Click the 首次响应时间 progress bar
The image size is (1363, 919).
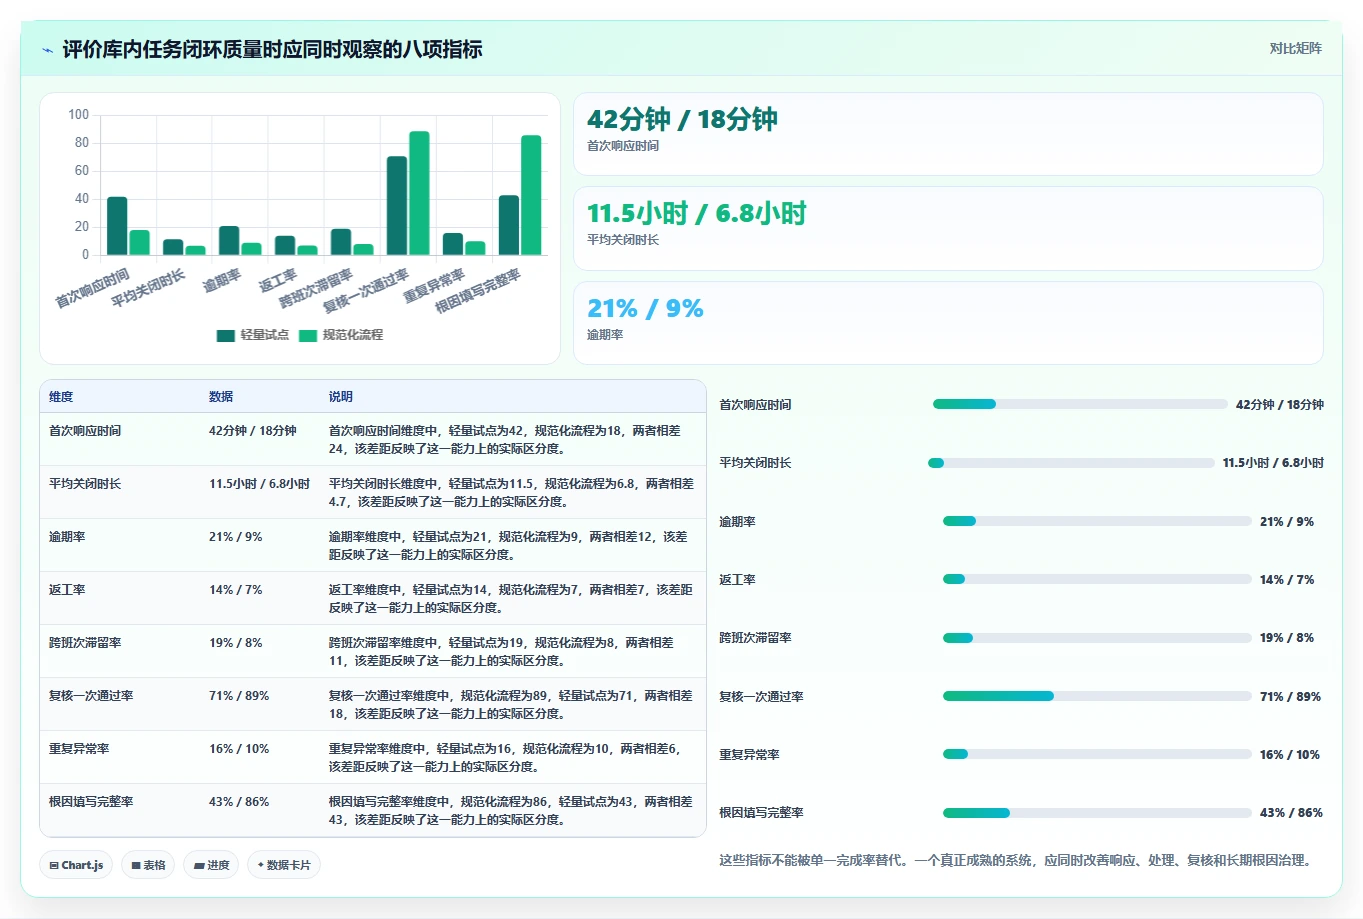1080,404
